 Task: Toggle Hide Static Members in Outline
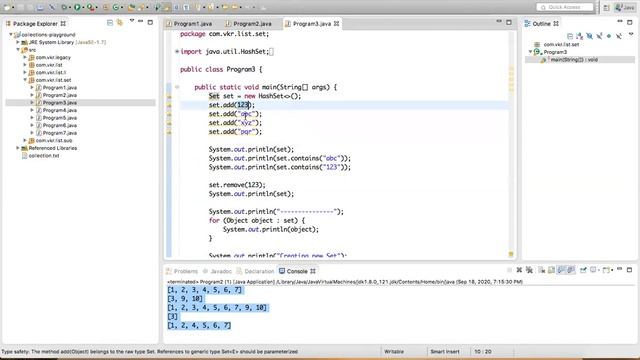tap(599, 36)
